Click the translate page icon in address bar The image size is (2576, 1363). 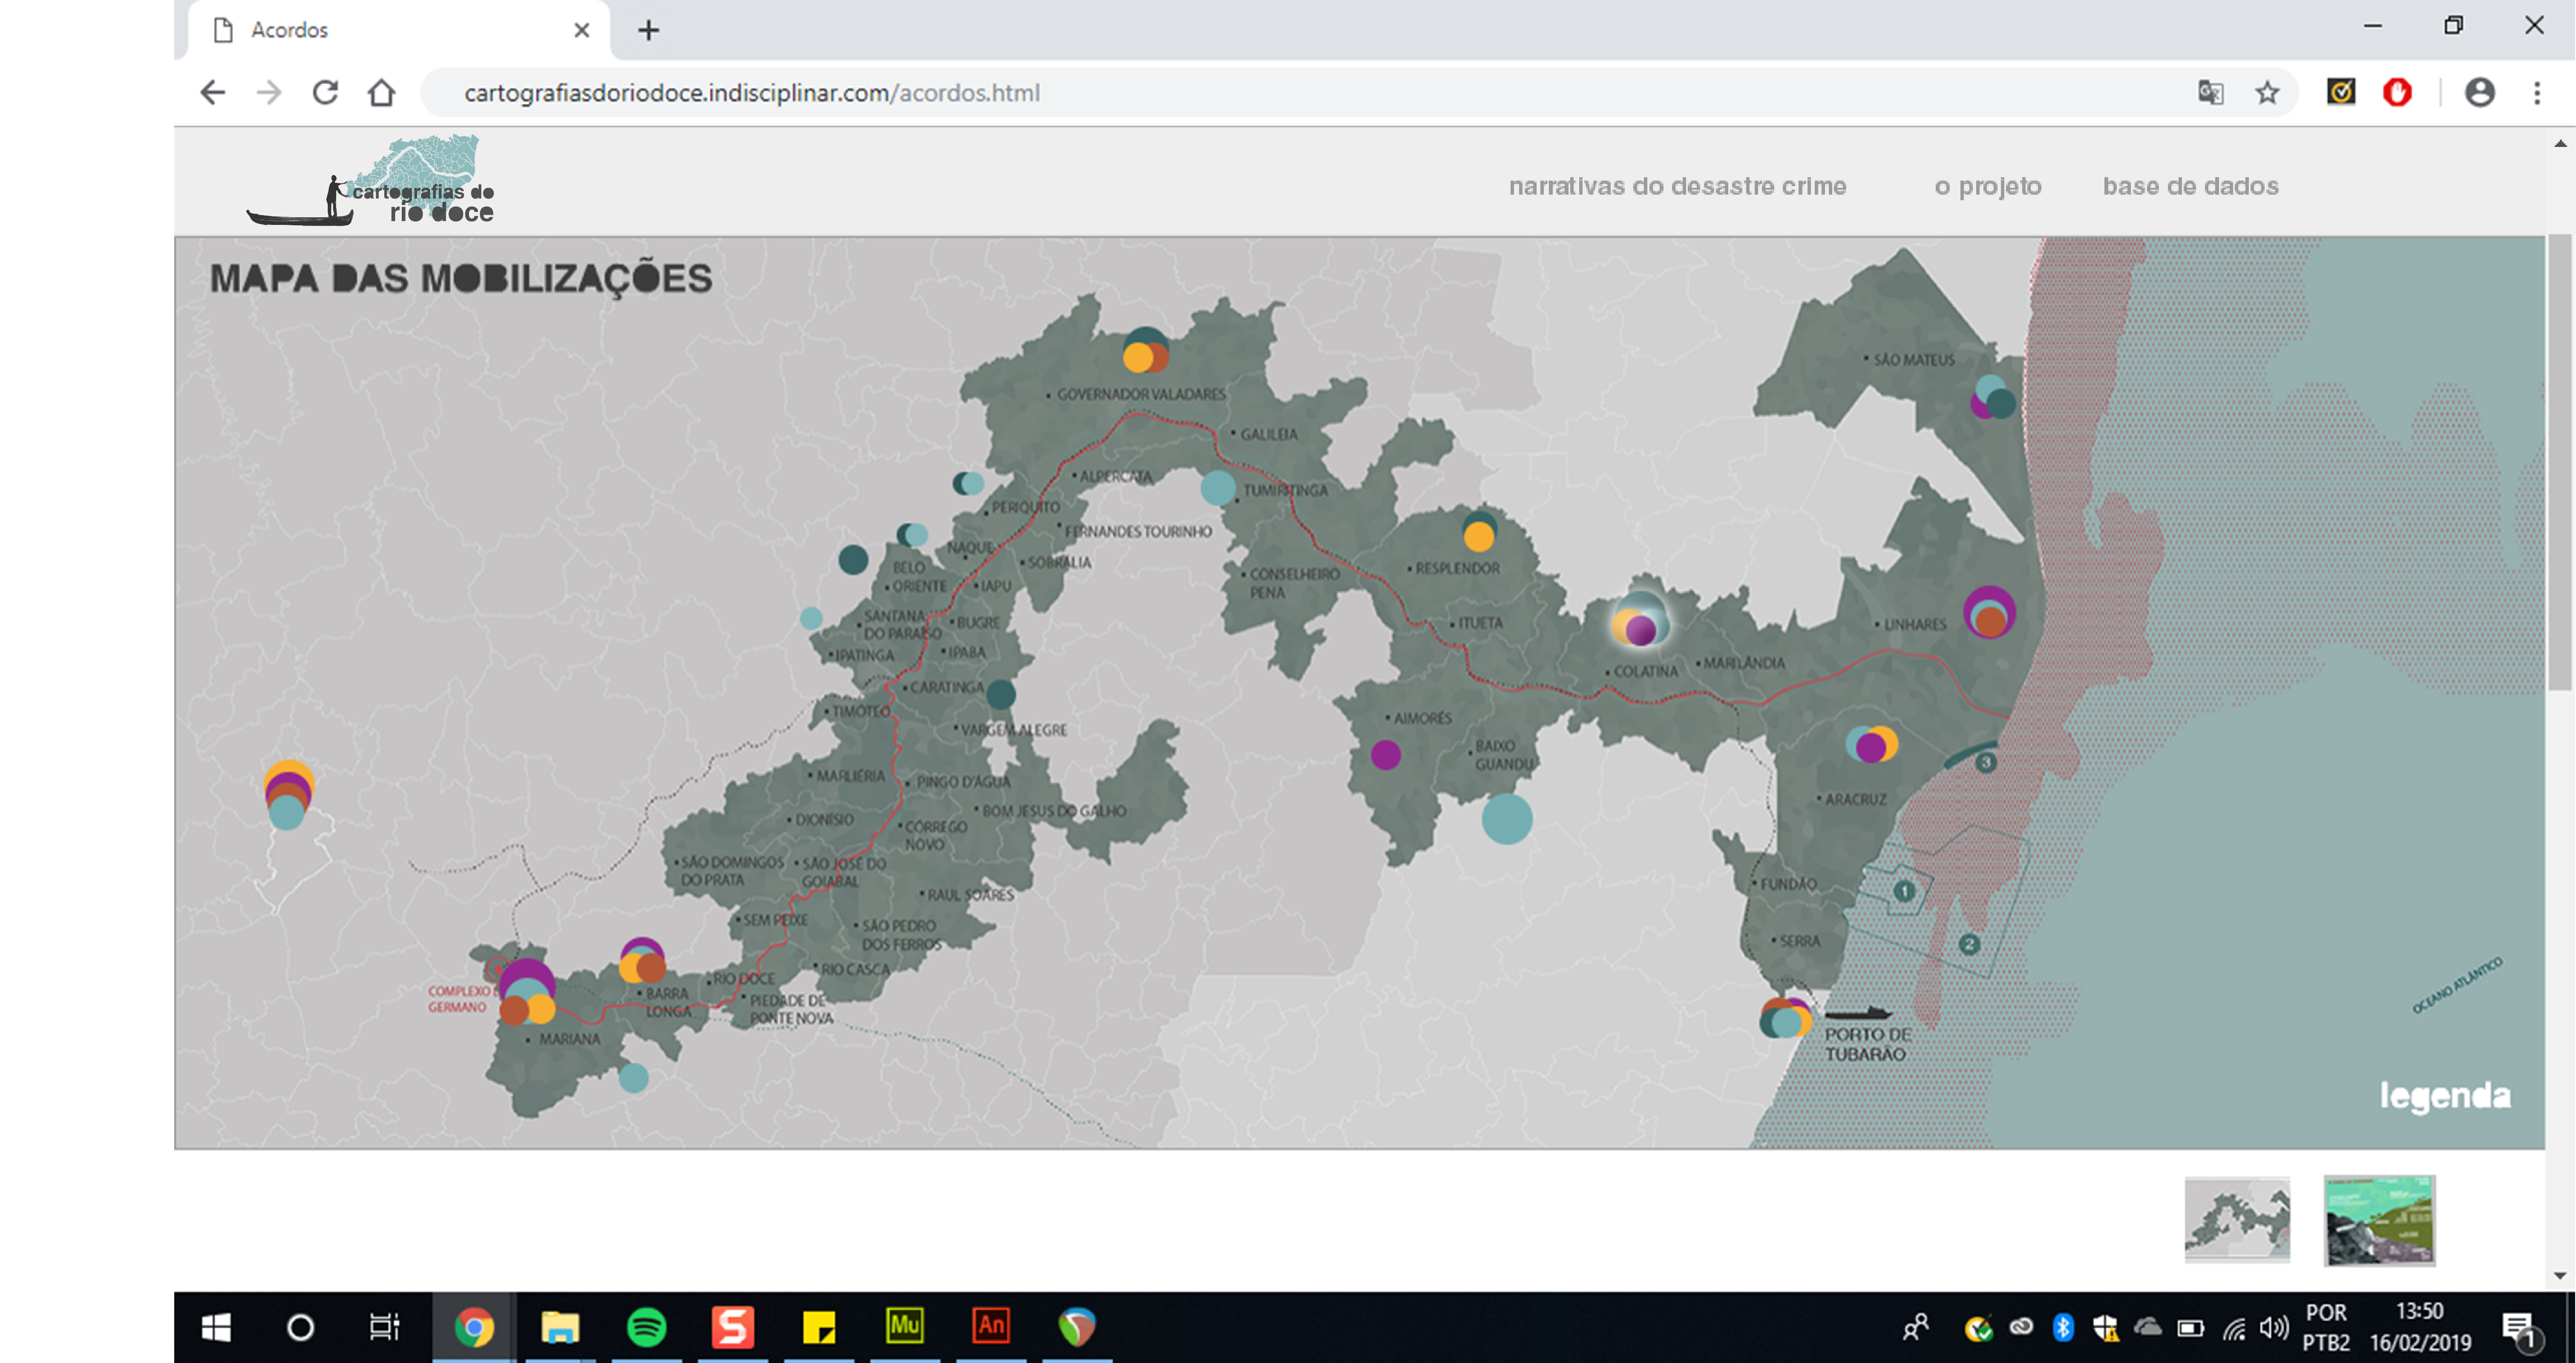[x=2210, y=93]
